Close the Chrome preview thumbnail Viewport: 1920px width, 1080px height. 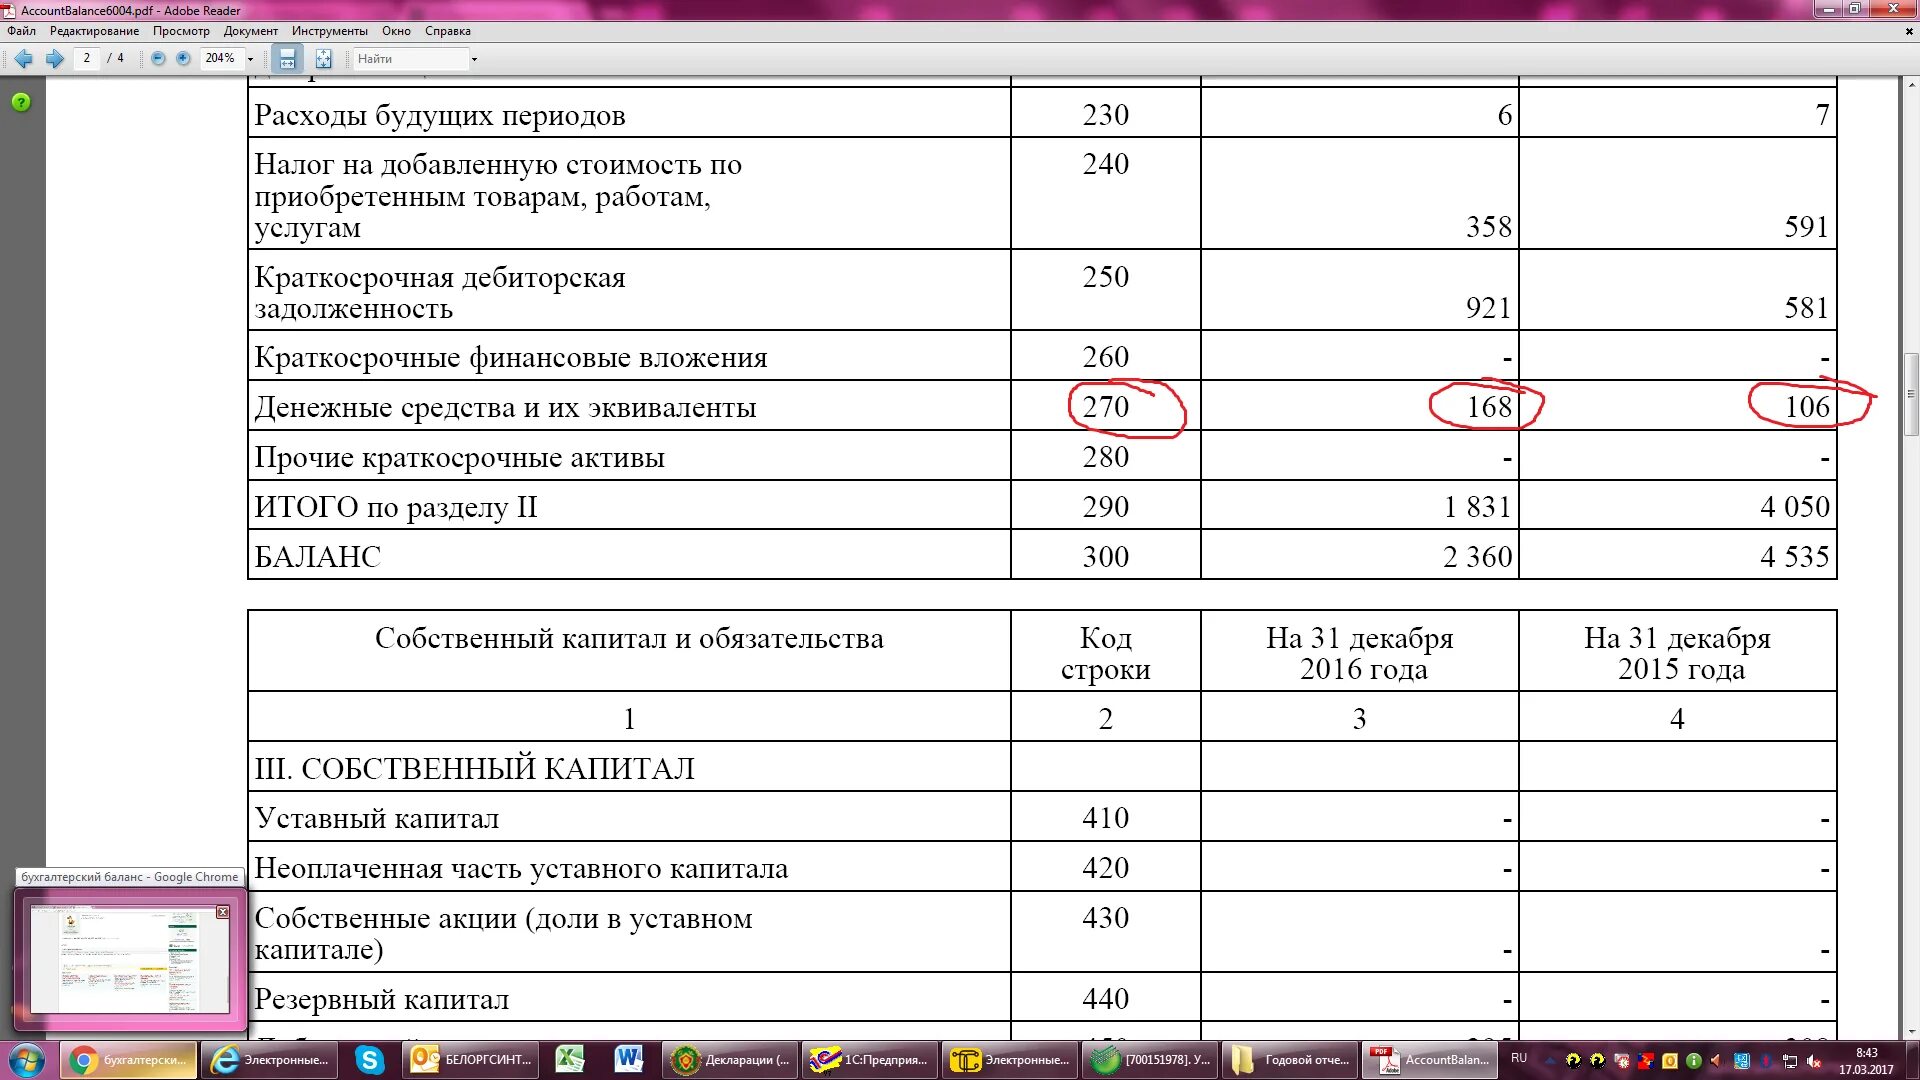point(223,912)
